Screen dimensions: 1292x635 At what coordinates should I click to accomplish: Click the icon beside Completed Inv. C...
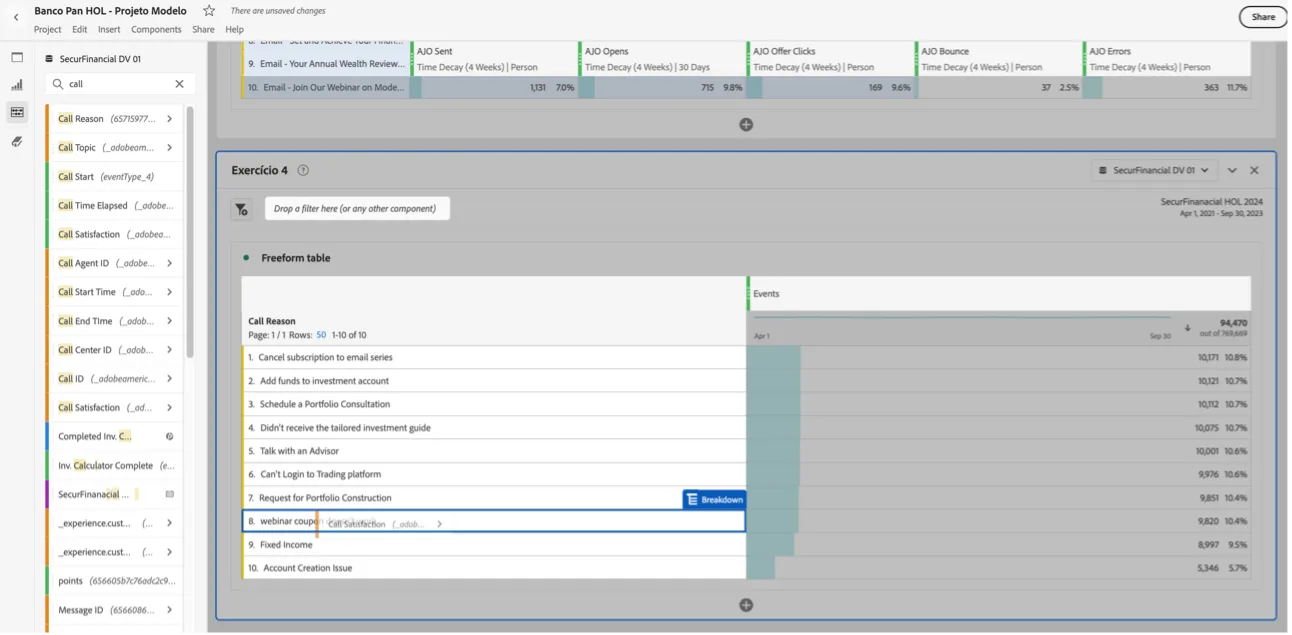tap(169, 437)
